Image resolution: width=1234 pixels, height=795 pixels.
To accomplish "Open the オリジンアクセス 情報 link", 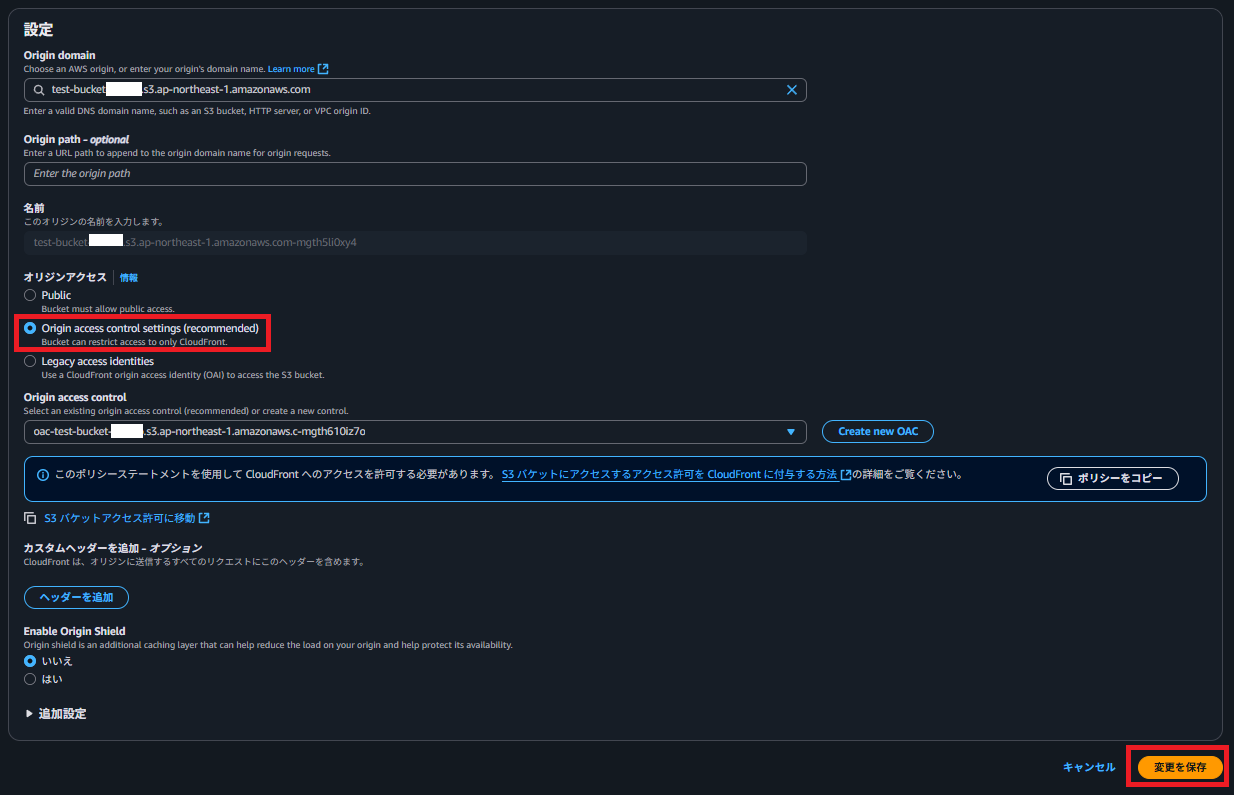I will (129, 277).
